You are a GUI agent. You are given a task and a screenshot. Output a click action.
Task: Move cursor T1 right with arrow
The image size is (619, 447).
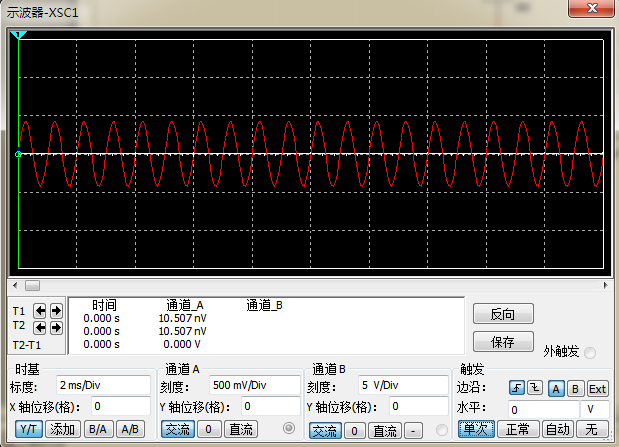click(56, 311)
